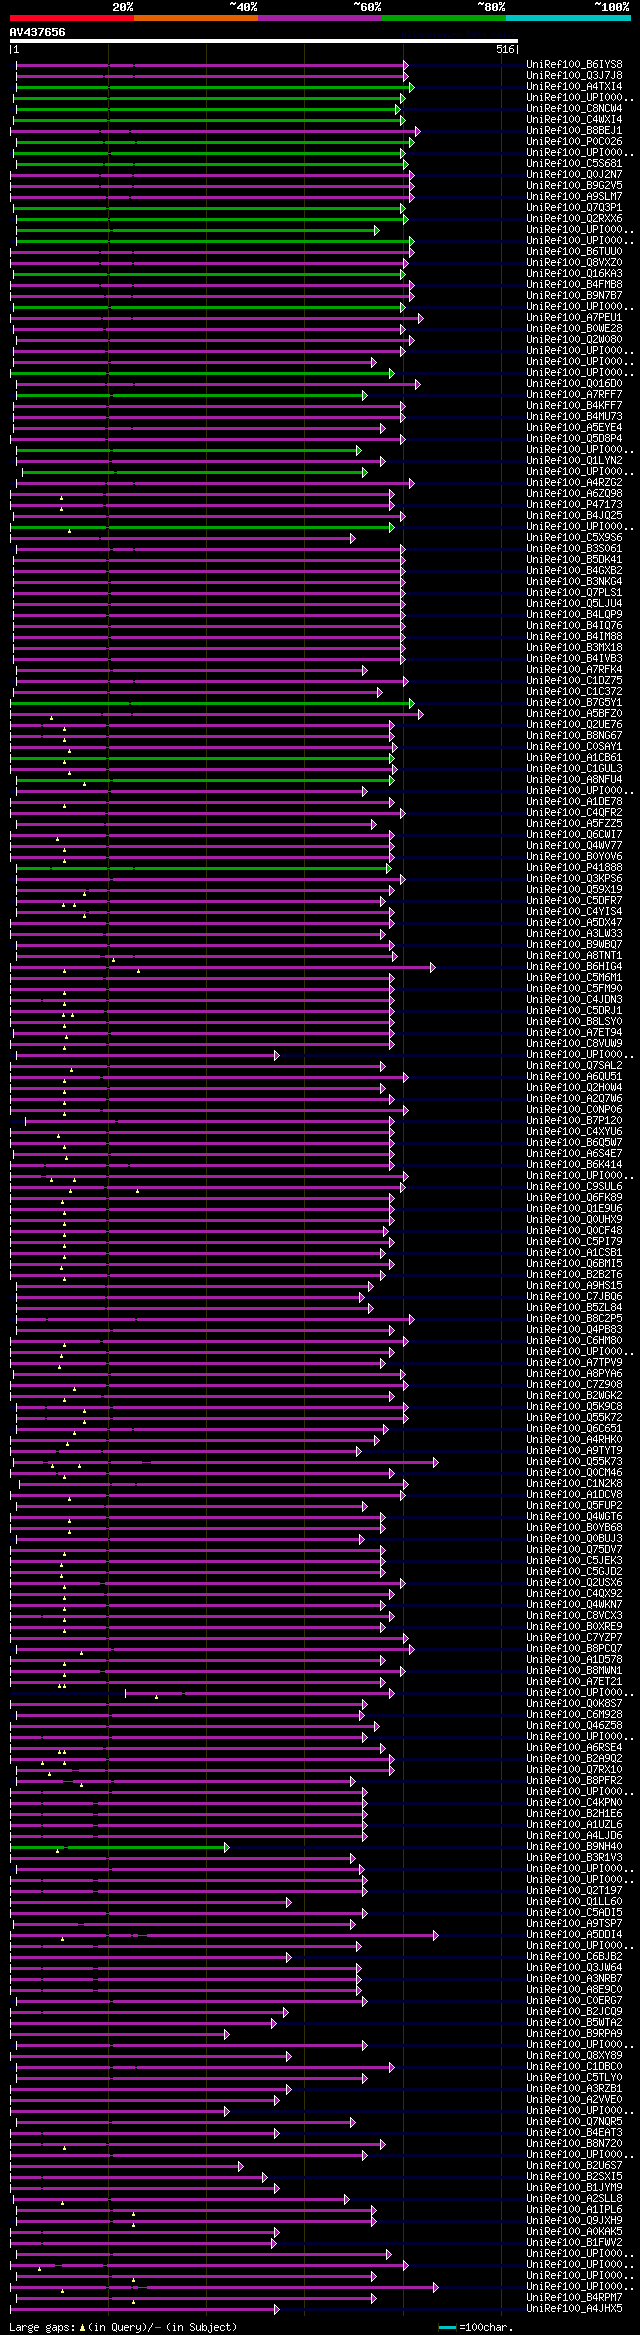This screenshot has width=640, height=2335.
Task: Click the UniRef100_B9N7B7 label
Action: tap(574, 295)
